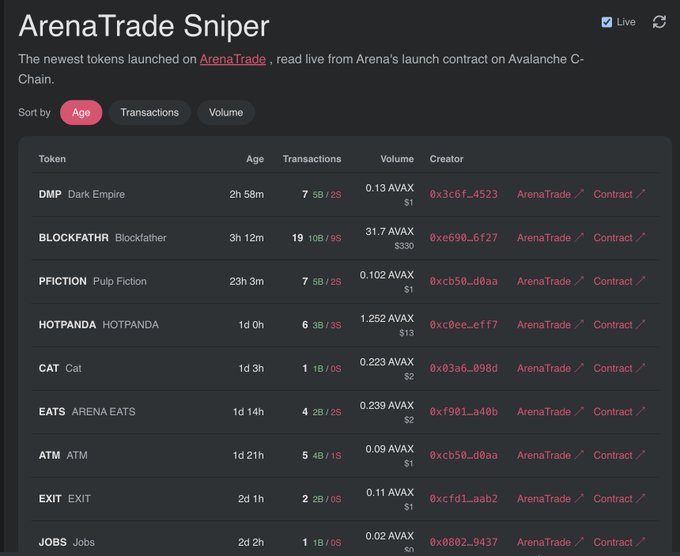Open creator address 0xf901…a40b
The image size is (680, 556).
coord(464,412)
